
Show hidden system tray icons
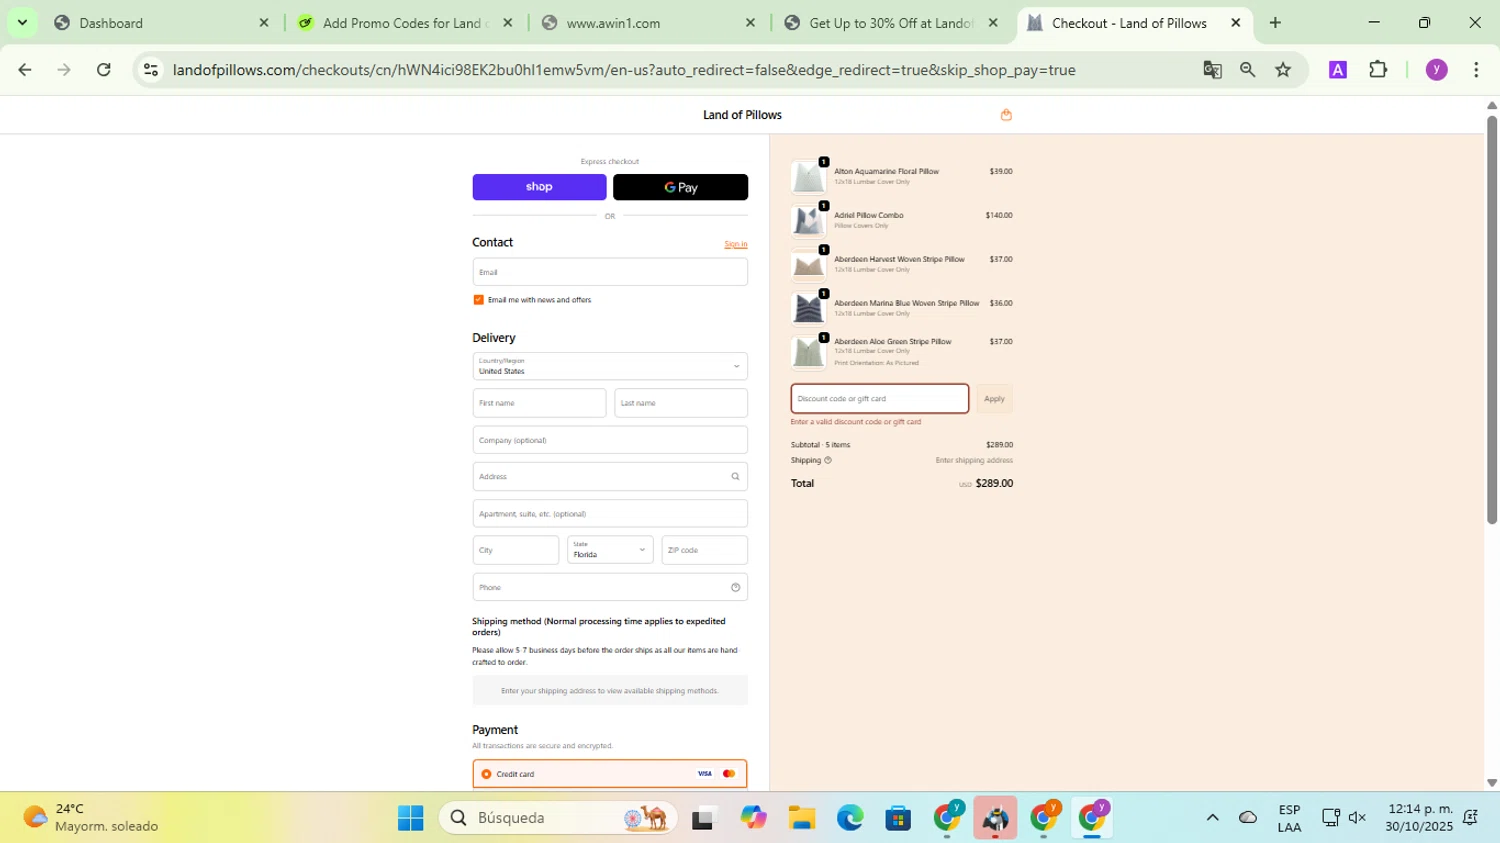tap(1212, 818)
